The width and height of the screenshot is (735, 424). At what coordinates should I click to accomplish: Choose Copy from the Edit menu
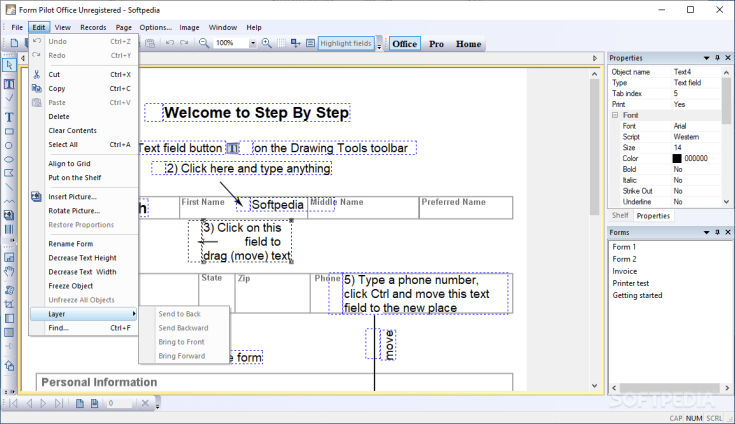click(84, 89)
